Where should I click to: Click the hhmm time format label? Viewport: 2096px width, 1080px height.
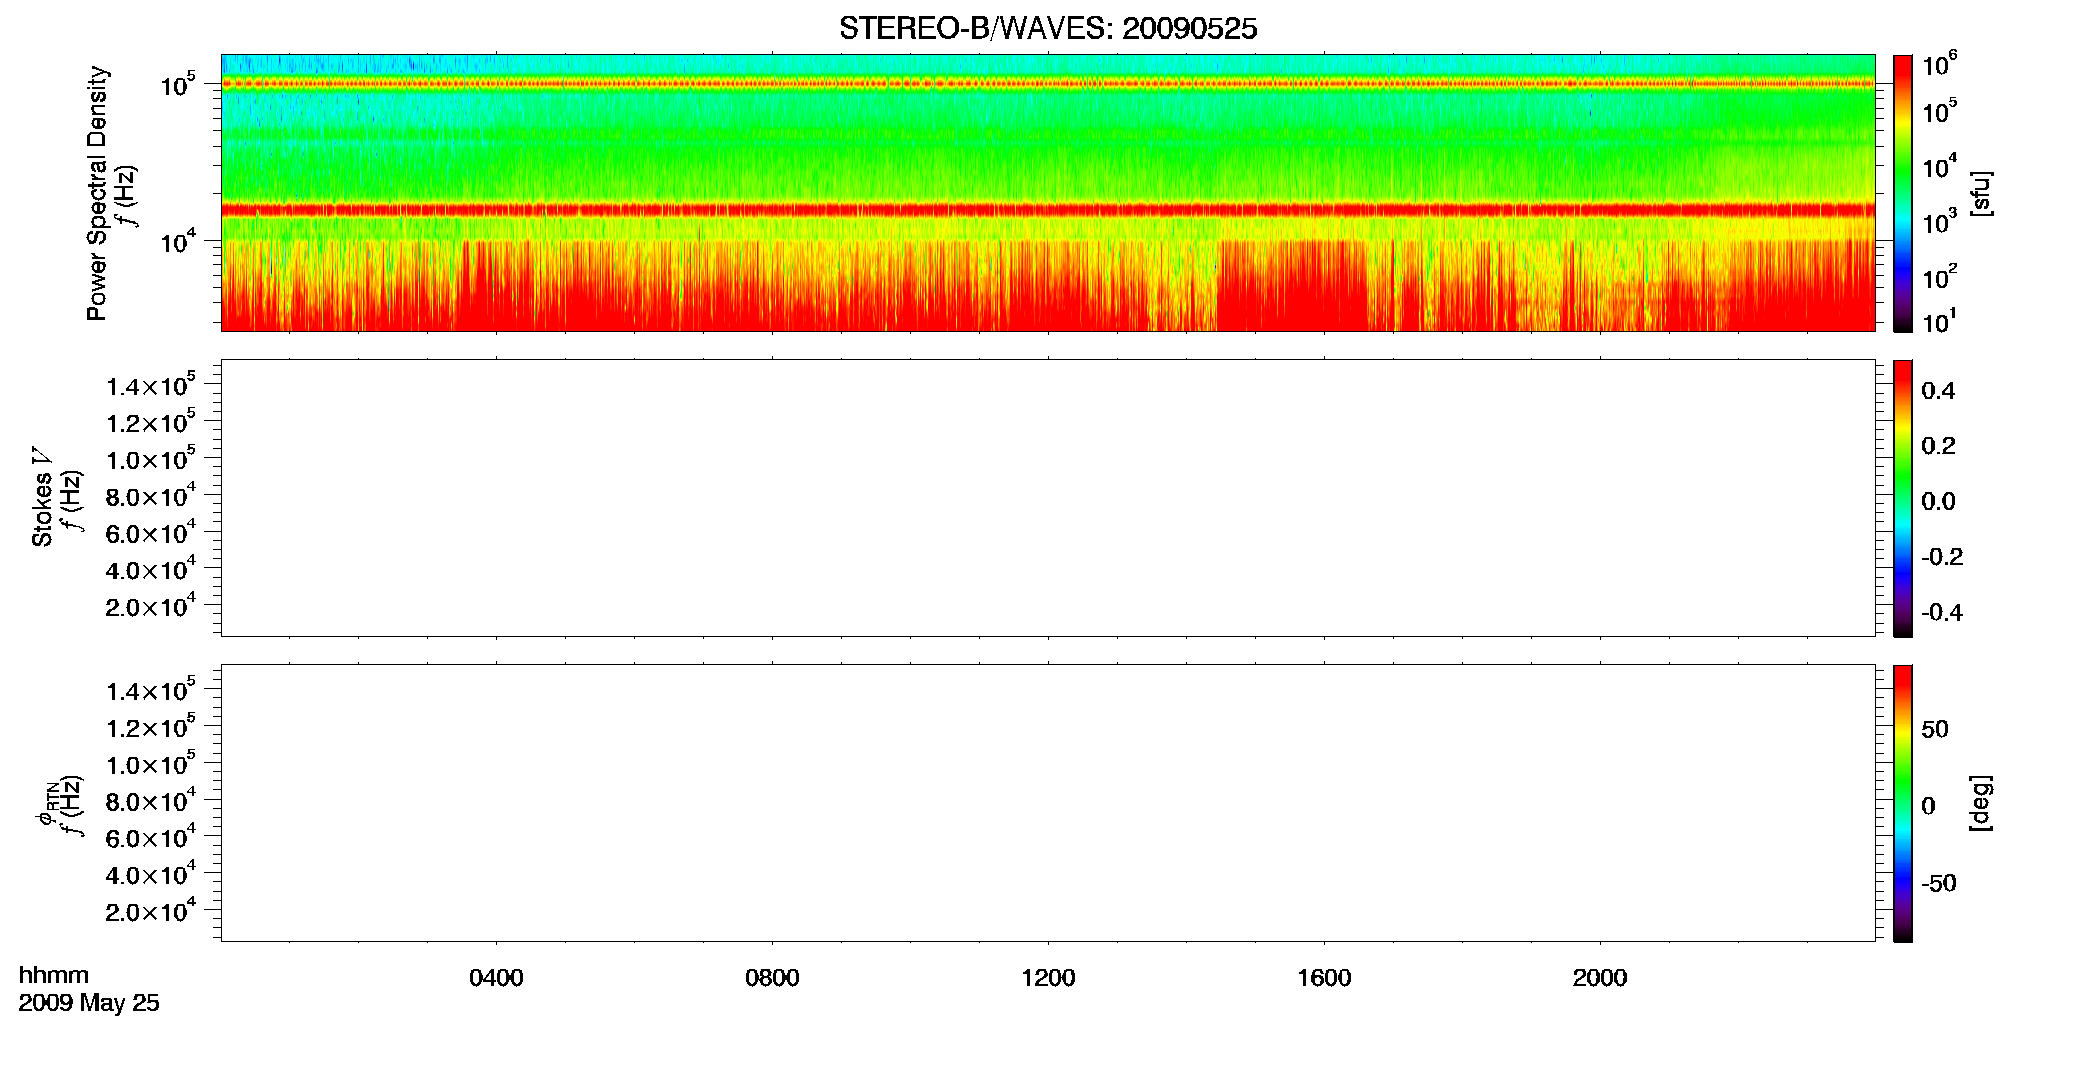[54, 975]
